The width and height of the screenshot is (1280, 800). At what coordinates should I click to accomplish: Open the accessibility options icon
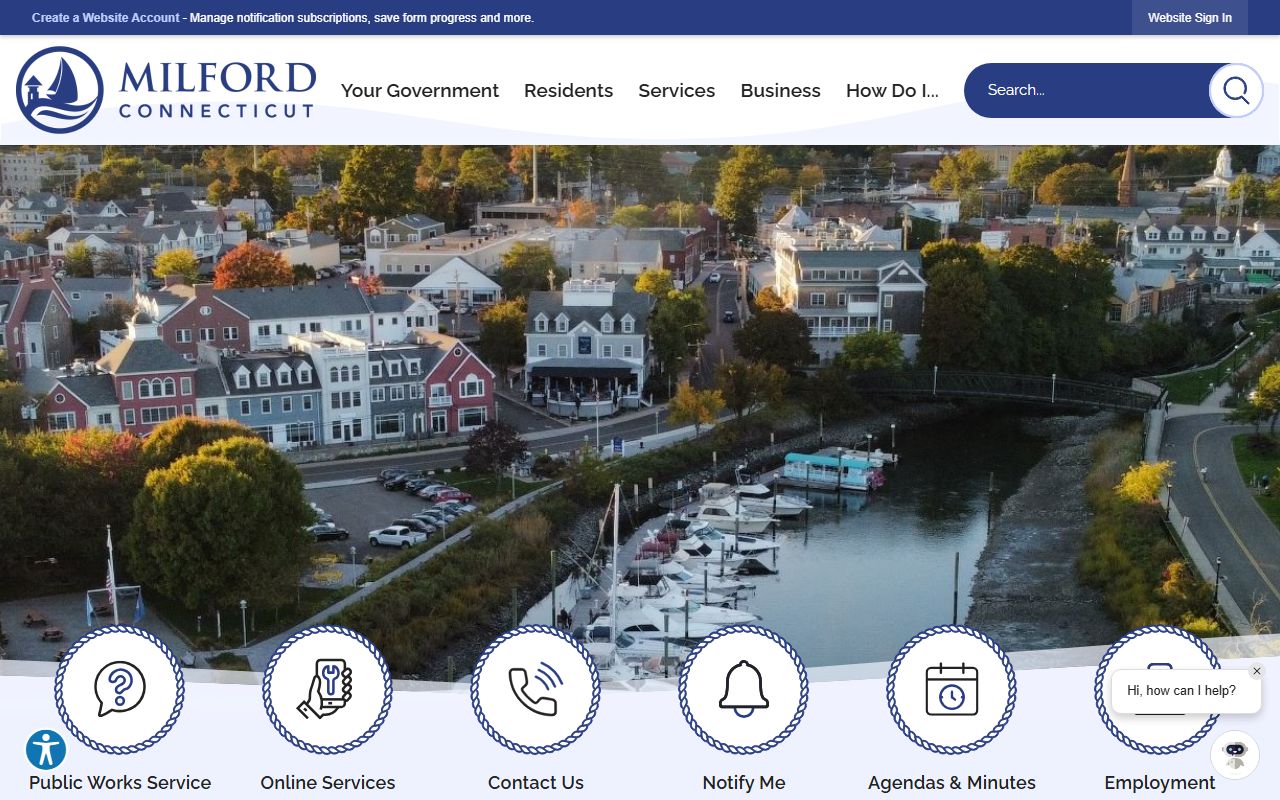(46, 750)
